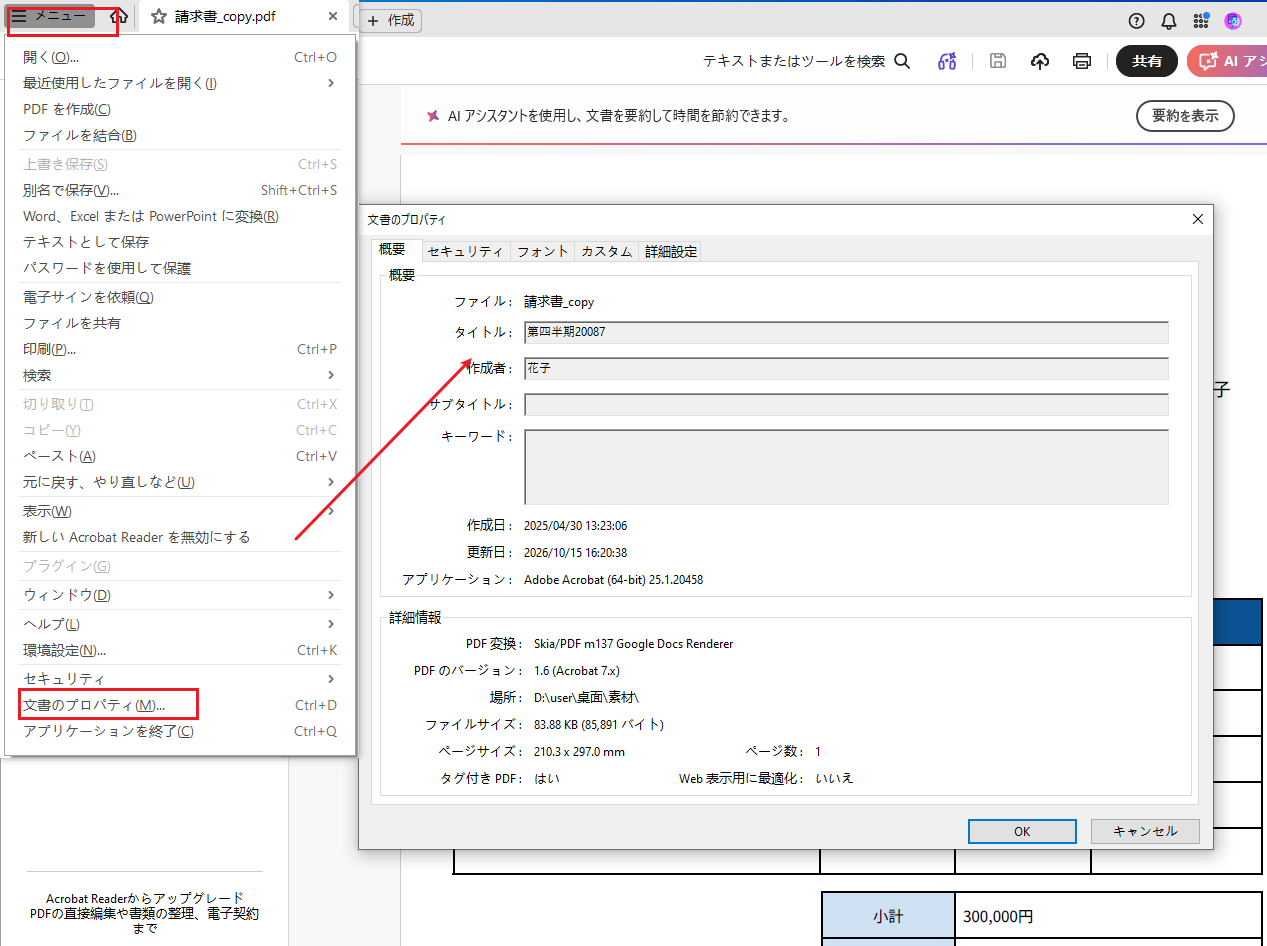Select ファイルを結合(B) menu item
The height and width of the screenshot is (946, 1267).
pyautogui.click(x=180, y=135)
